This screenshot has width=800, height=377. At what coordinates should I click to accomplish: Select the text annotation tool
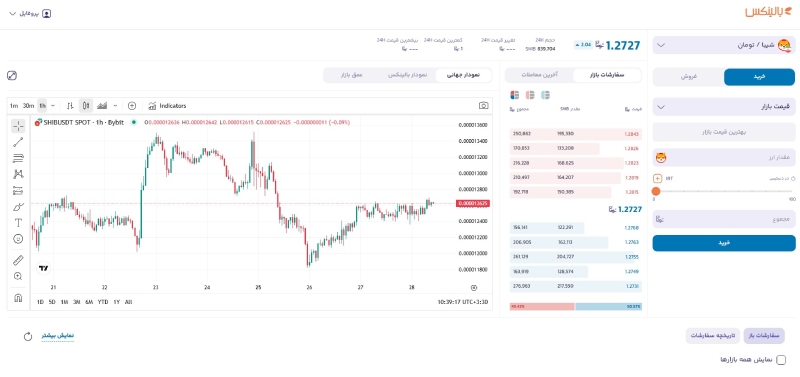click(x=18, y=223)
